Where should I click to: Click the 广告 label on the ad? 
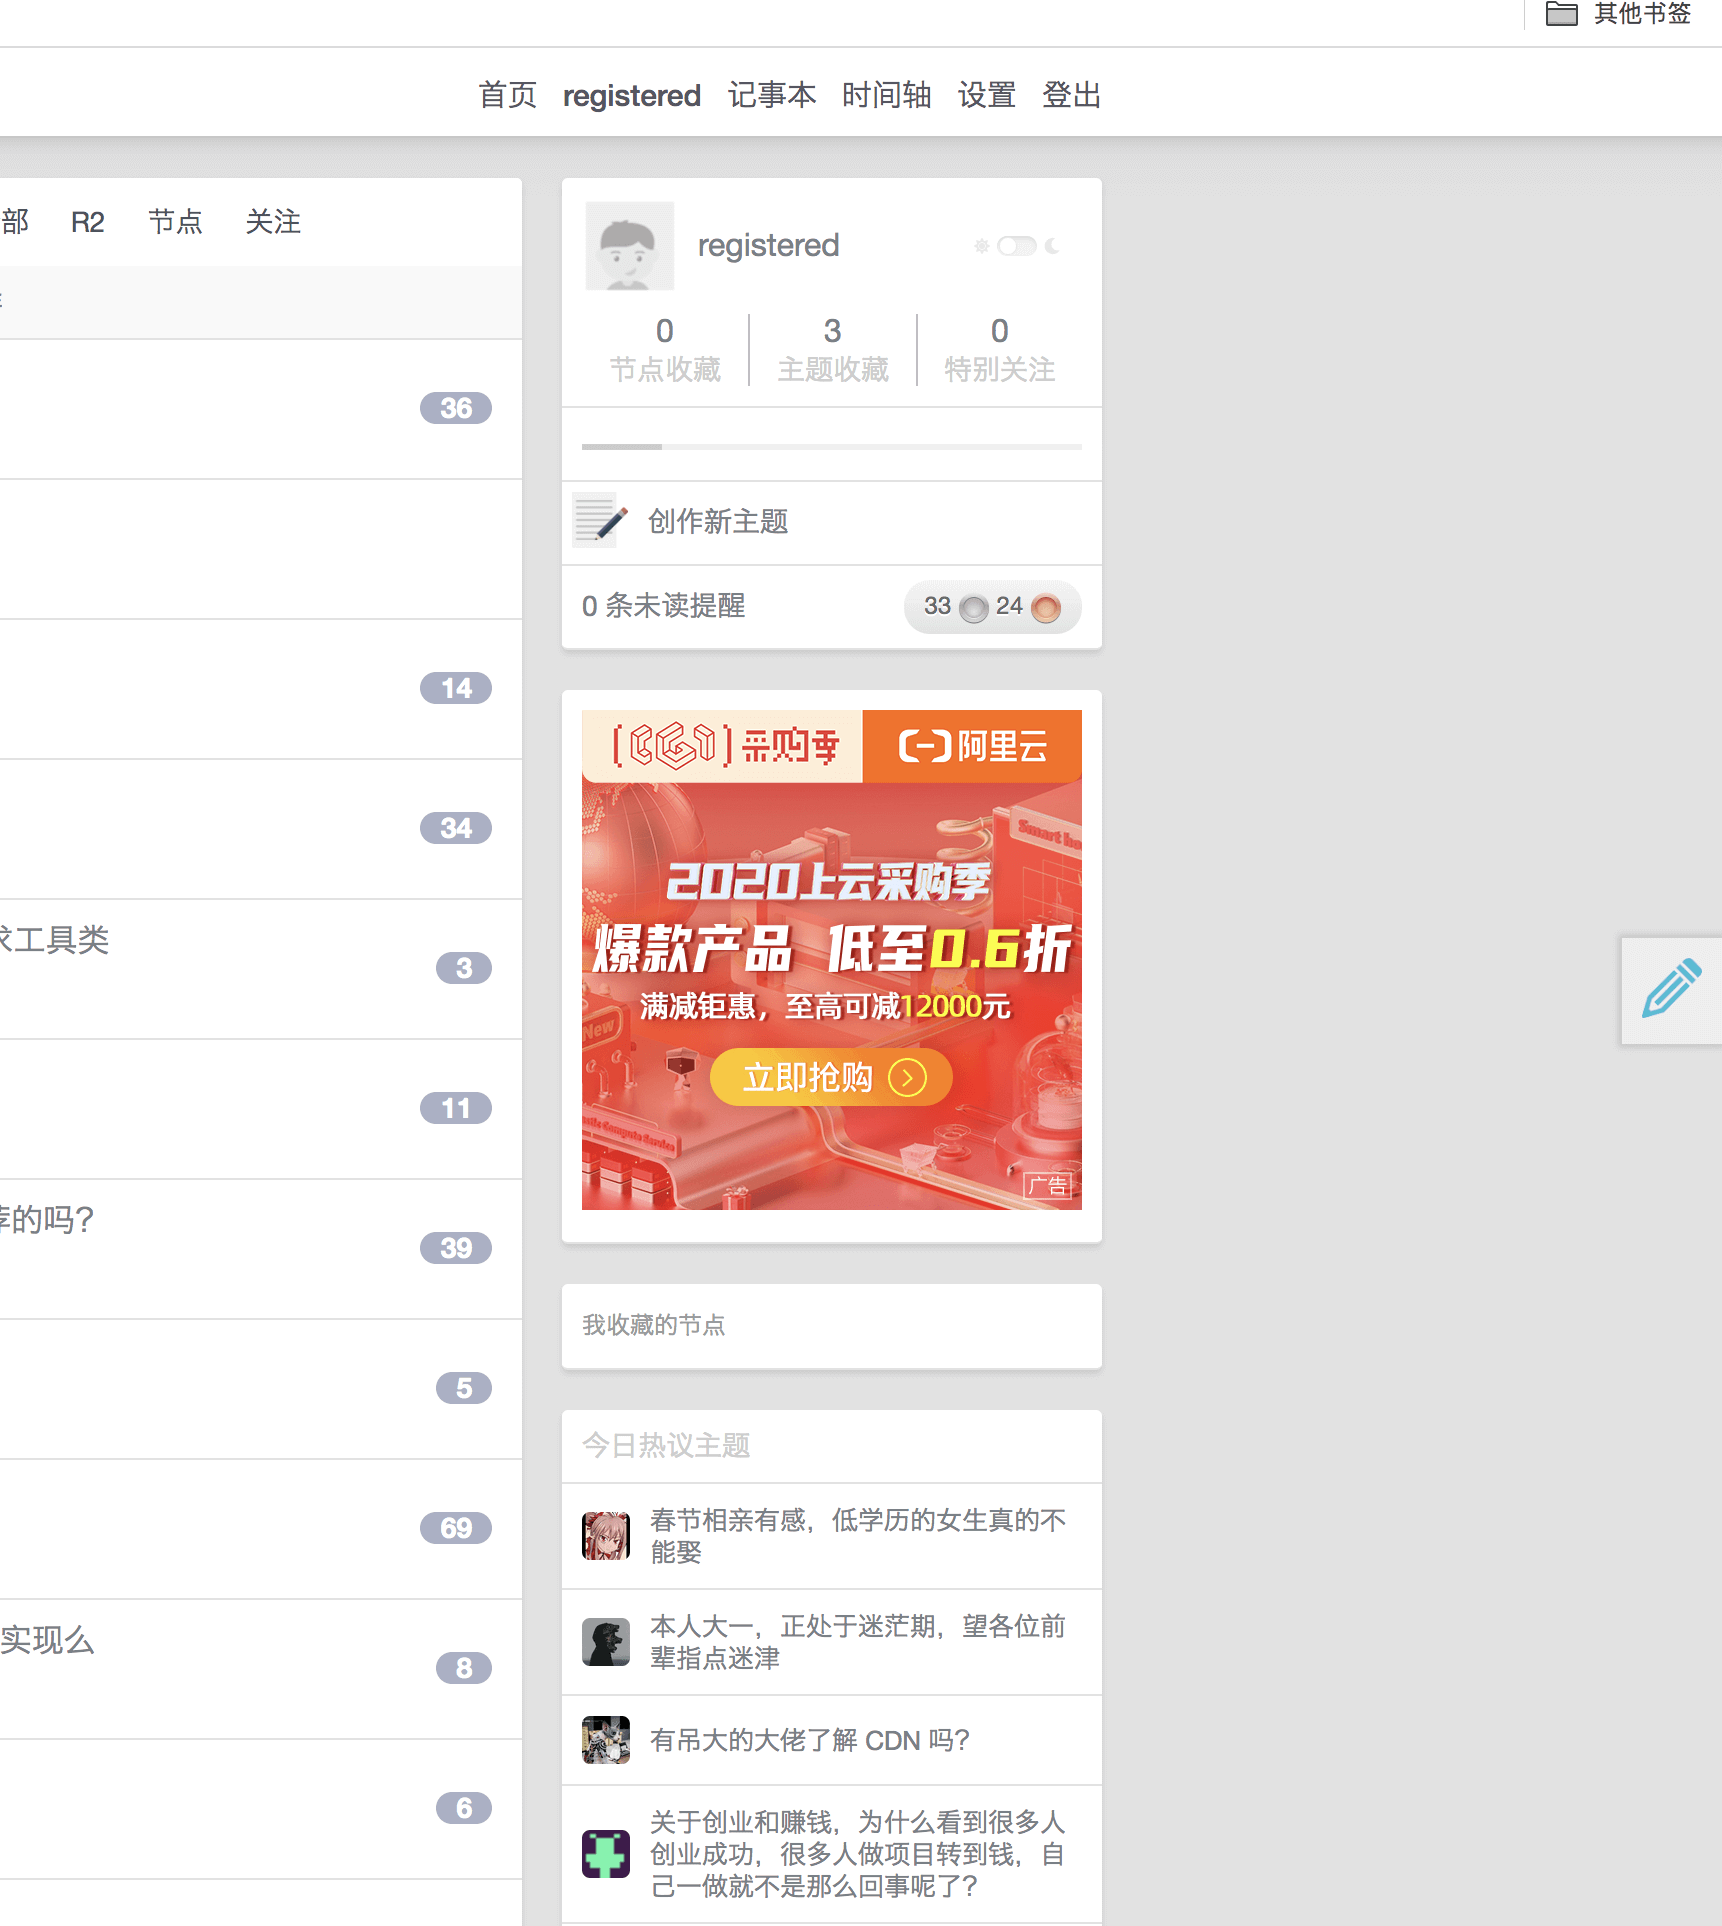(1048, 1186)
